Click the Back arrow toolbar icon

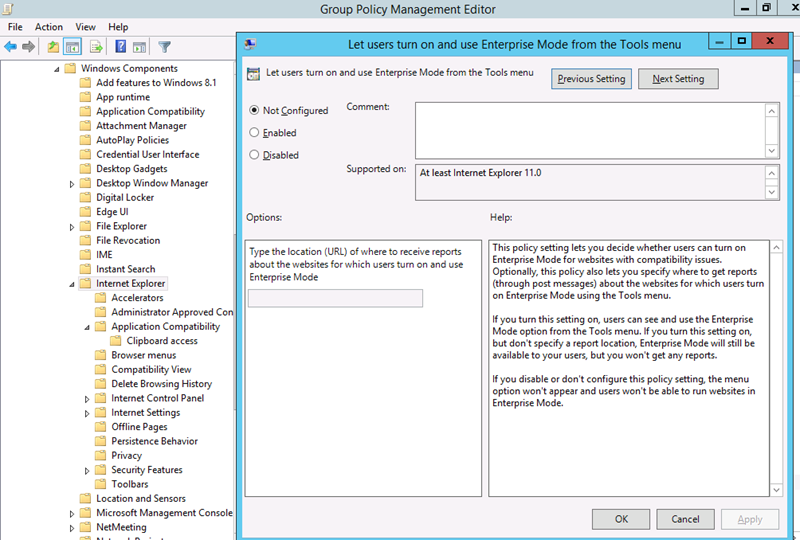11,46
